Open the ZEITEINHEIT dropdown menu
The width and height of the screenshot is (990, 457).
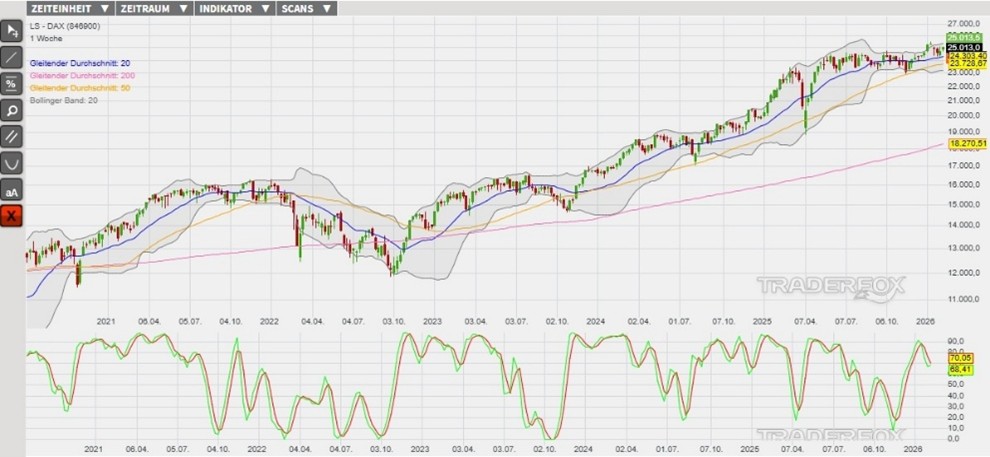[68, 8]
